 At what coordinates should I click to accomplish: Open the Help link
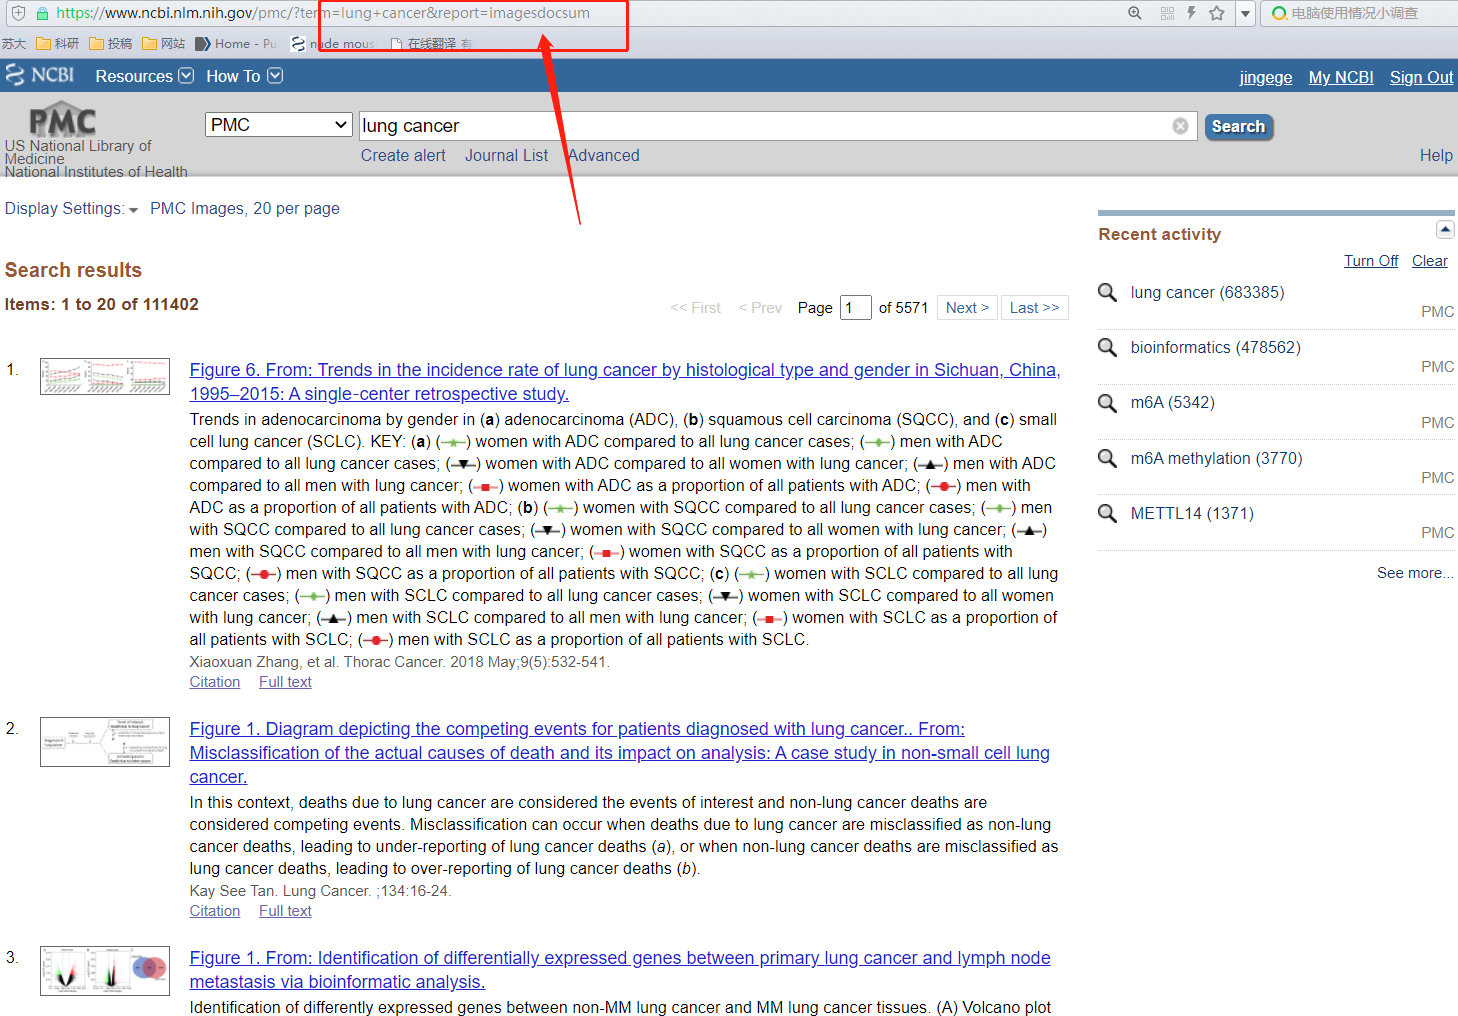1436,155
